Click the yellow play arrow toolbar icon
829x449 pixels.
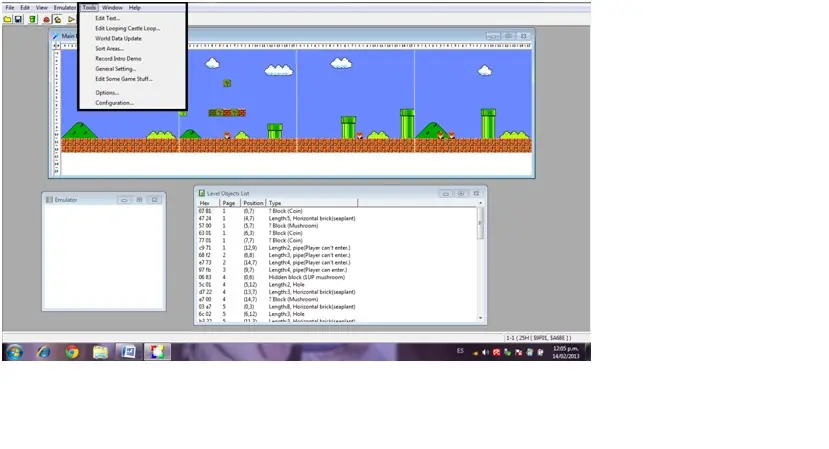(71, 20)
